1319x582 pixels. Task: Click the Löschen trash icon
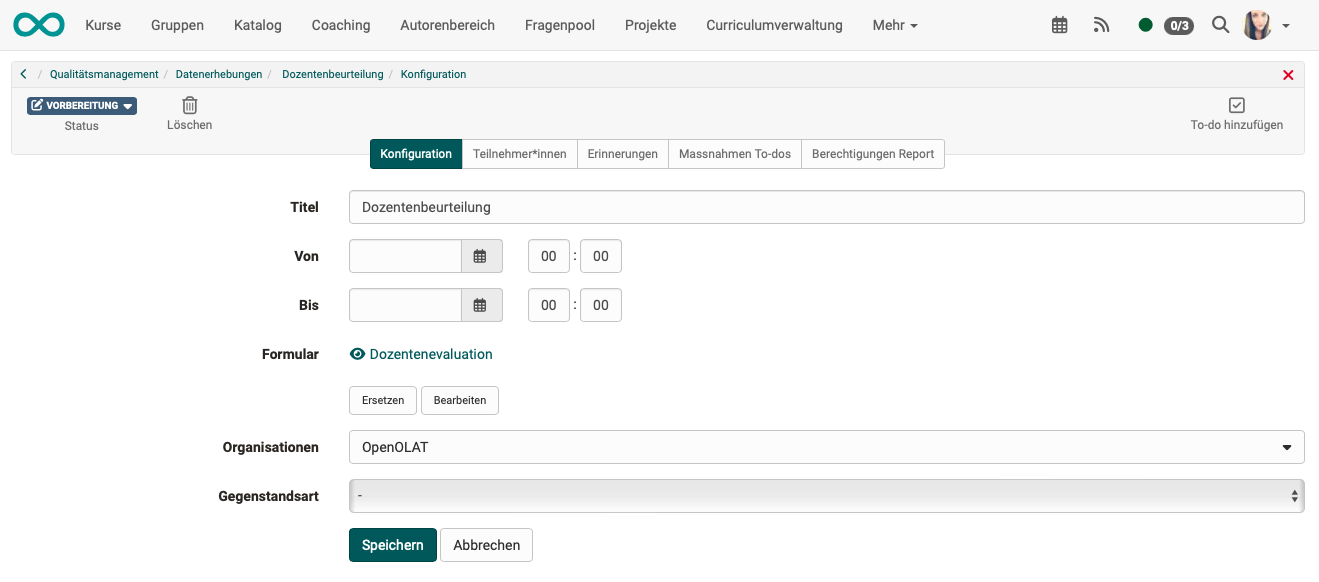point(189,104)
